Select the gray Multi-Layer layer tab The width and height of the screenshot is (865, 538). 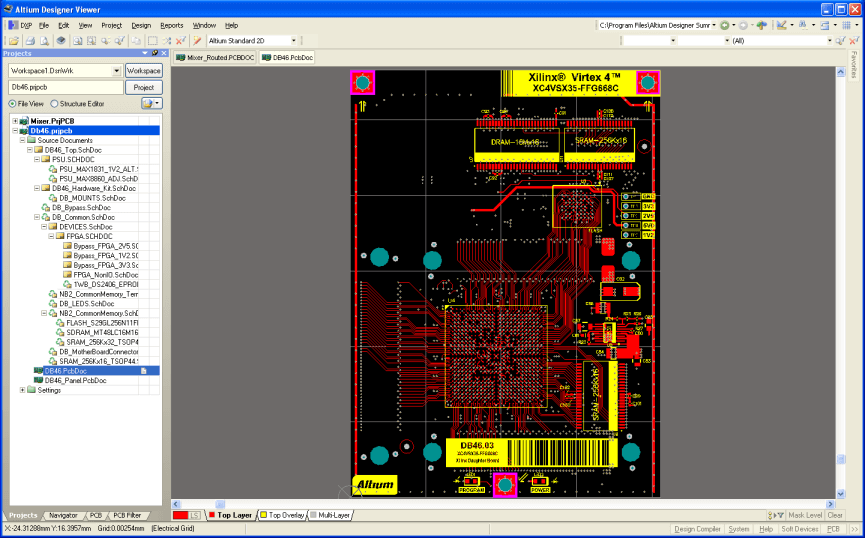pos(330,515)
